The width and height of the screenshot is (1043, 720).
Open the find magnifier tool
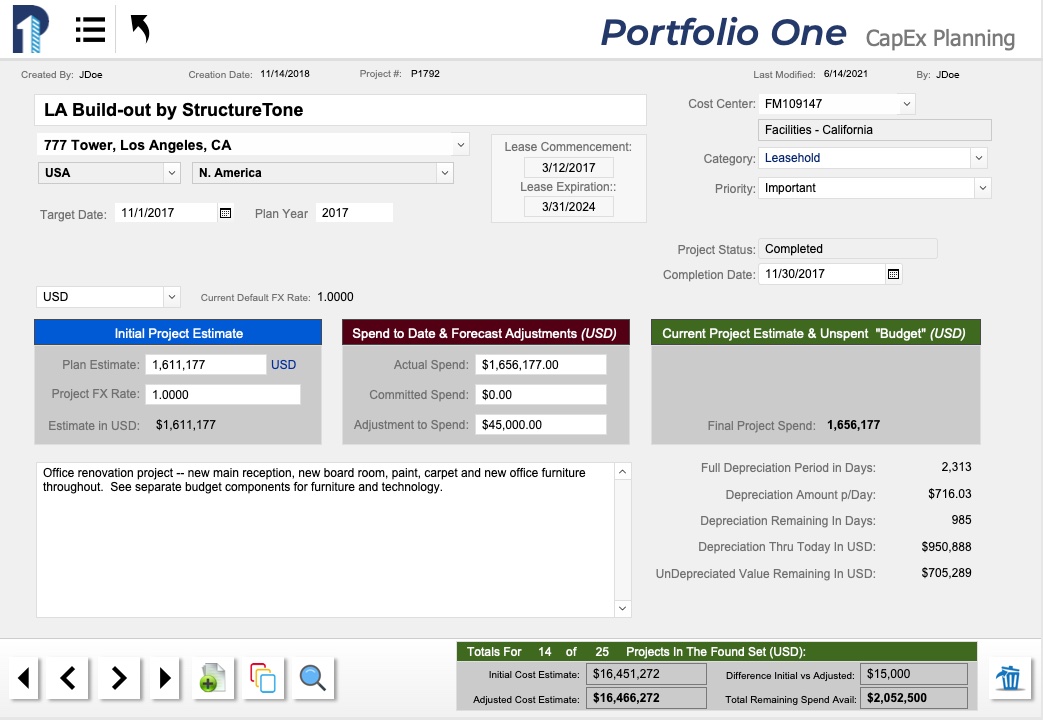point(313,678)
